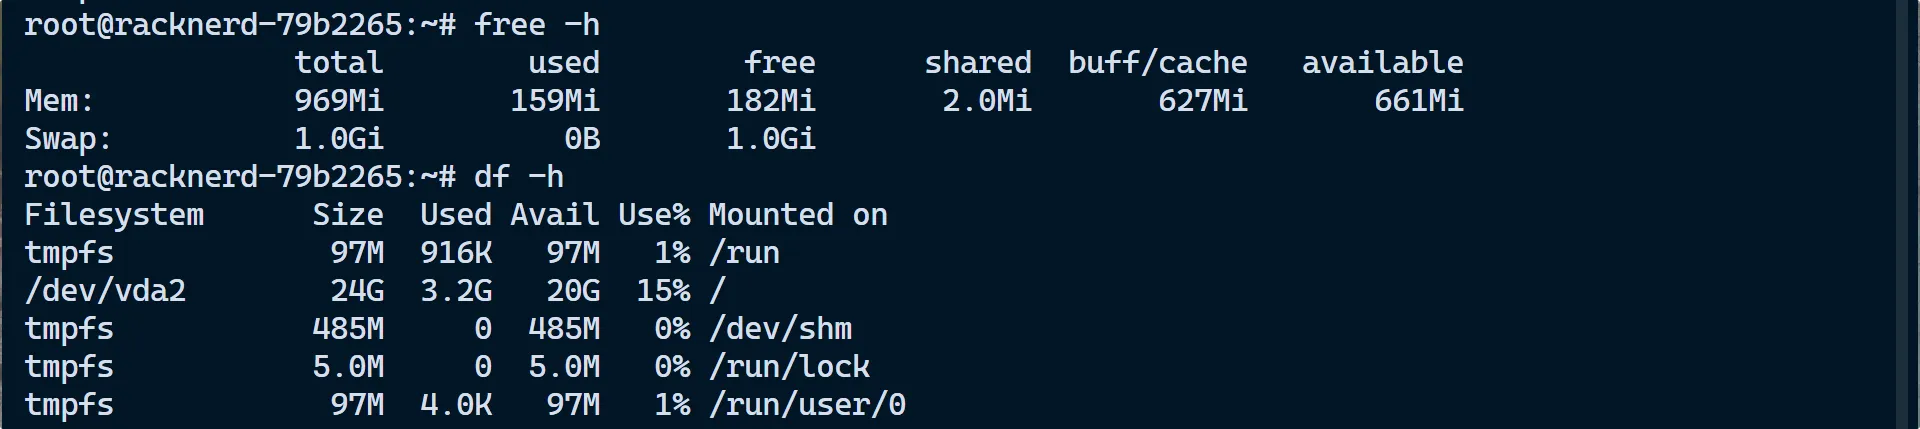
Task: Click the available memory value 661Mi
Action: [x=1419, y=101]
